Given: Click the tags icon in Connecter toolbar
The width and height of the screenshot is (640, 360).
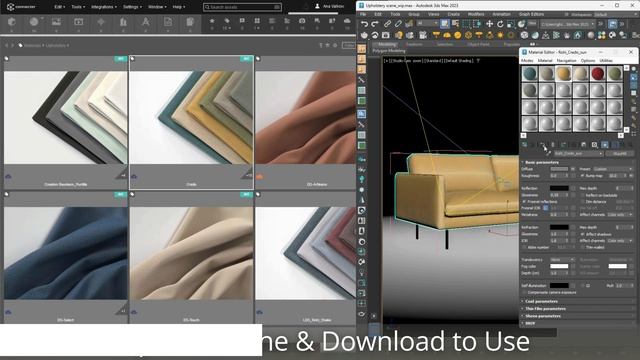Looking at the screenshot, I should (x=227, y=20).
